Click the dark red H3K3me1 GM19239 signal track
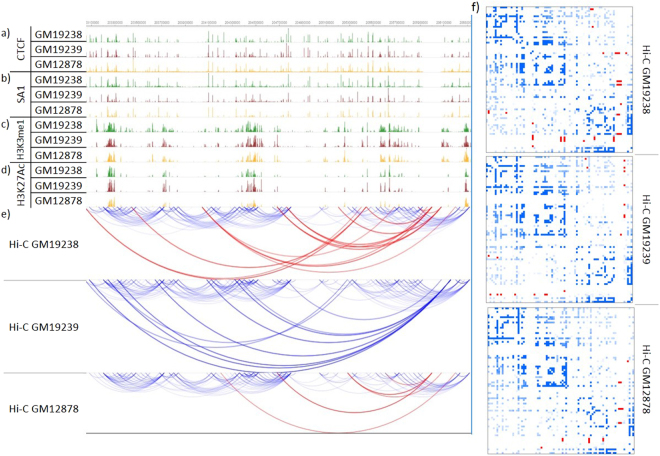The height and width of the screenshot is (456, 660). (279, 141)
